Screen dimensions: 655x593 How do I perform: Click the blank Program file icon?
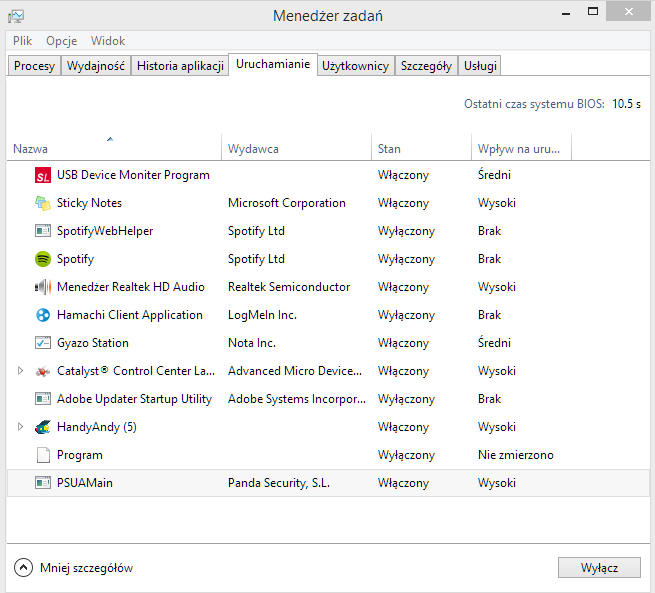click(43, 455)
